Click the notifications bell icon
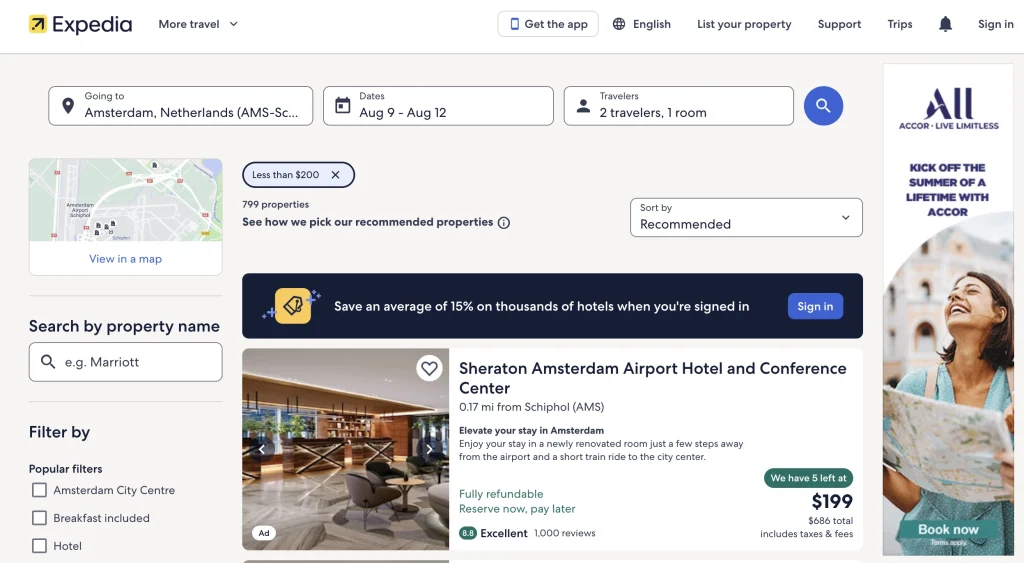This screenshot has height=563, width=1024. click(x=945, y=24)
